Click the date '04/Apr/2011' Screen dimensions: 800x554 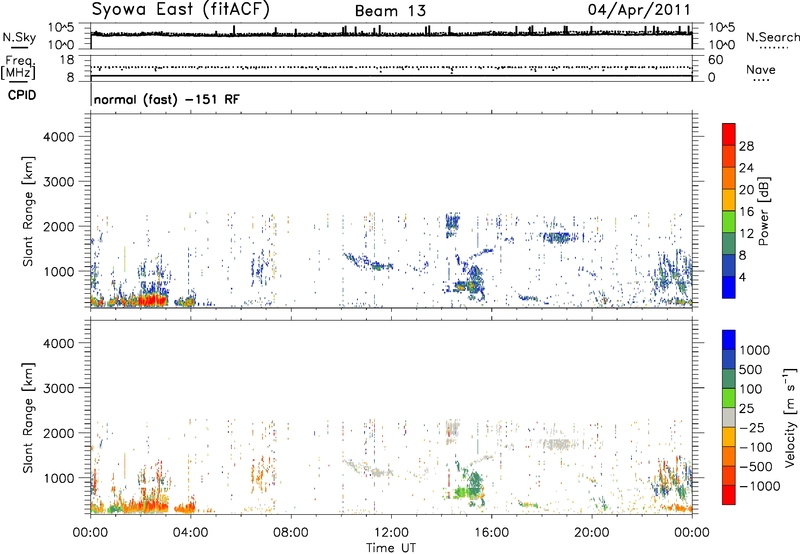(639, 10)
